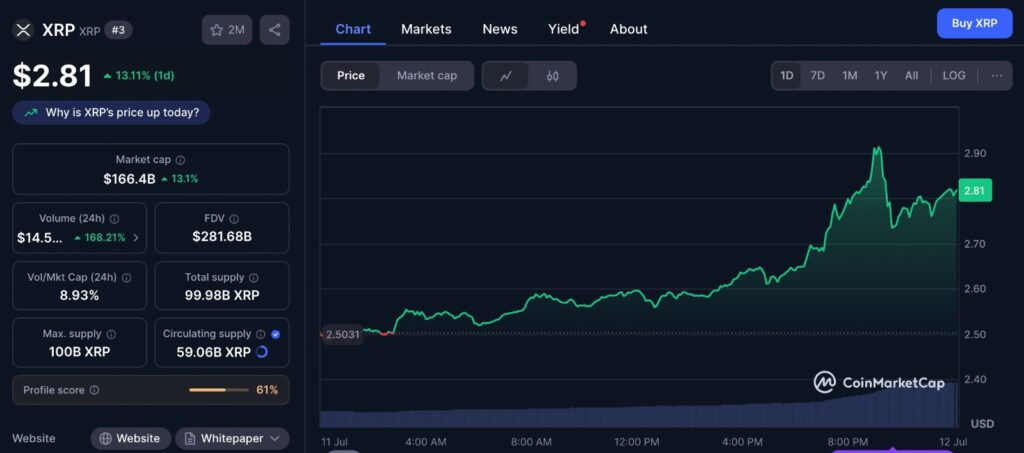Open the chart more-options ellipsis
This screenshot has width=1024, height=453.
(997, 76)
